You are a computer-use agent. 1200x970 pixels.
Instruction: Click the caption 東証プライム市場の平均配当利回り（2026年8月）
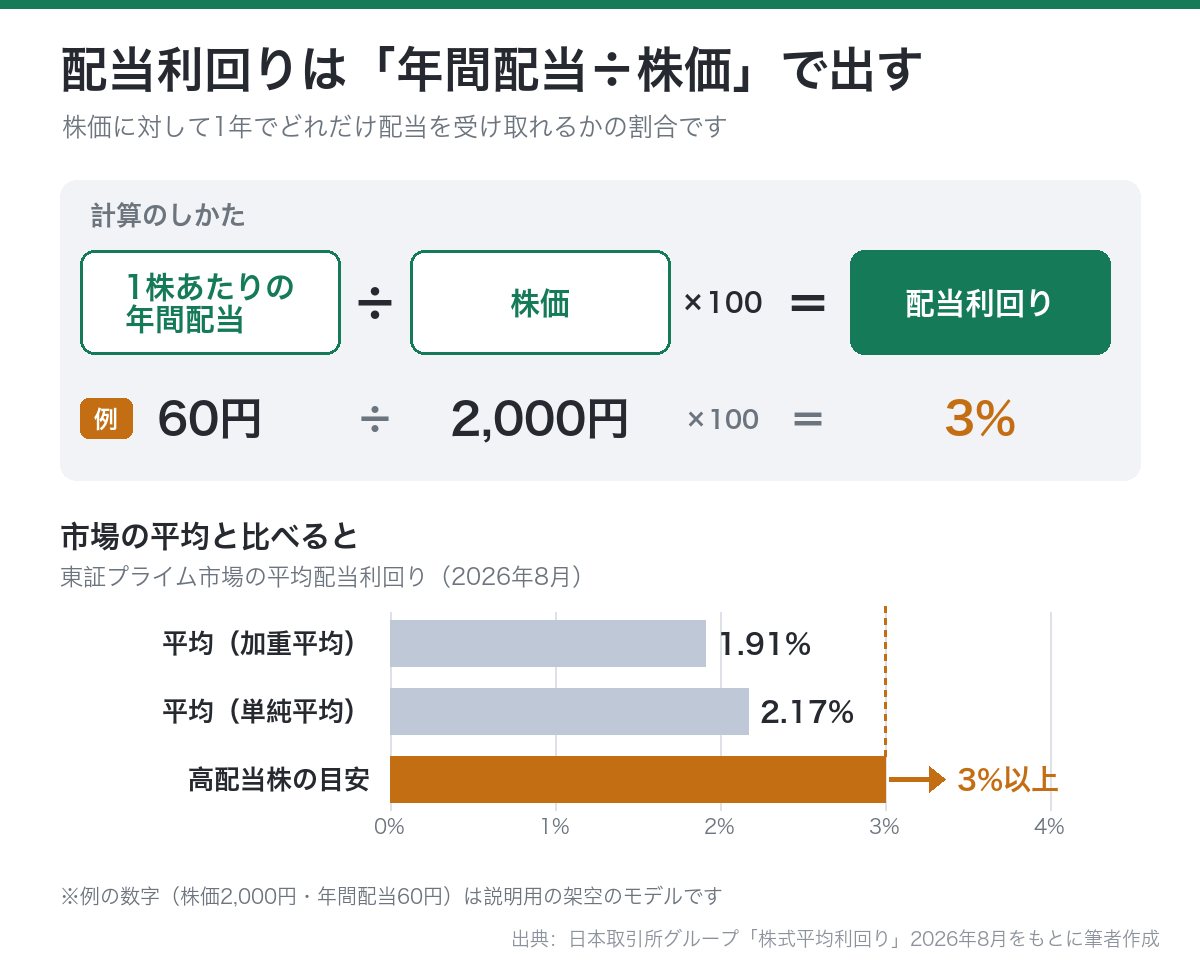pyautogui.click(x=322, y=577)
